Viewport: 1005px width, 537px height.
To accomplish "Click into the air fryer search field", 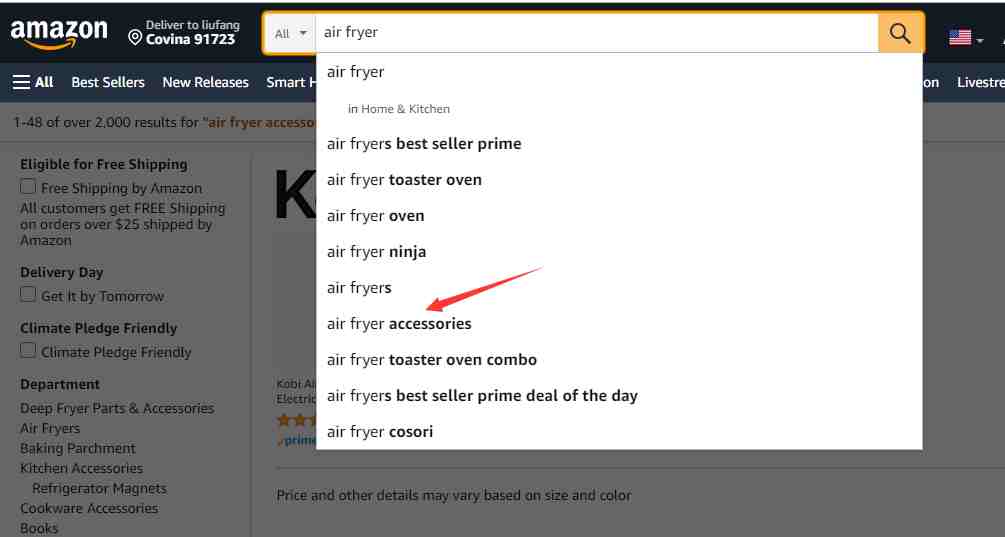I will [596, 33].
